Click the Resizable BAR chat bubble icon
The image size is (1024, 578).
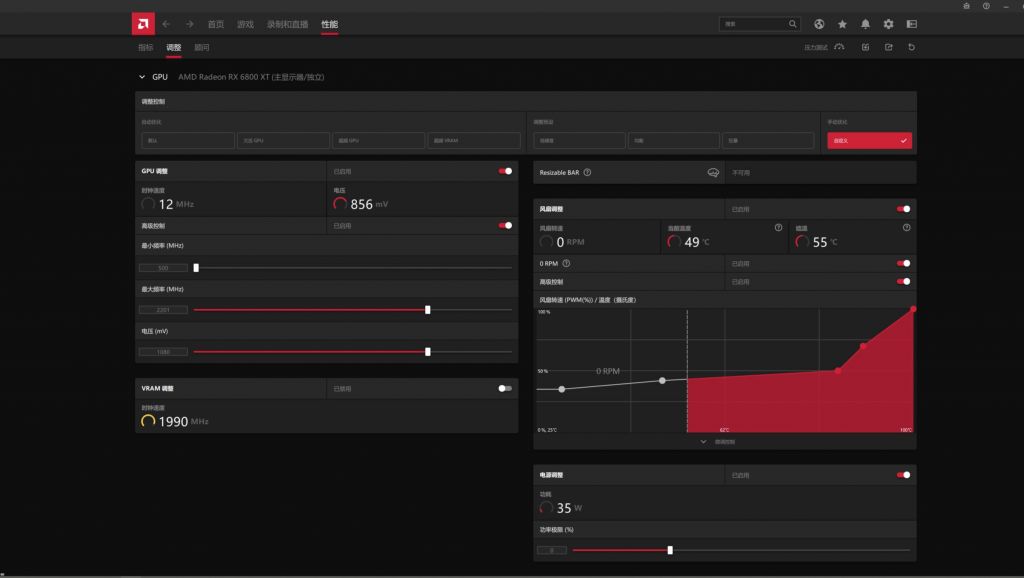pos(713,172)
